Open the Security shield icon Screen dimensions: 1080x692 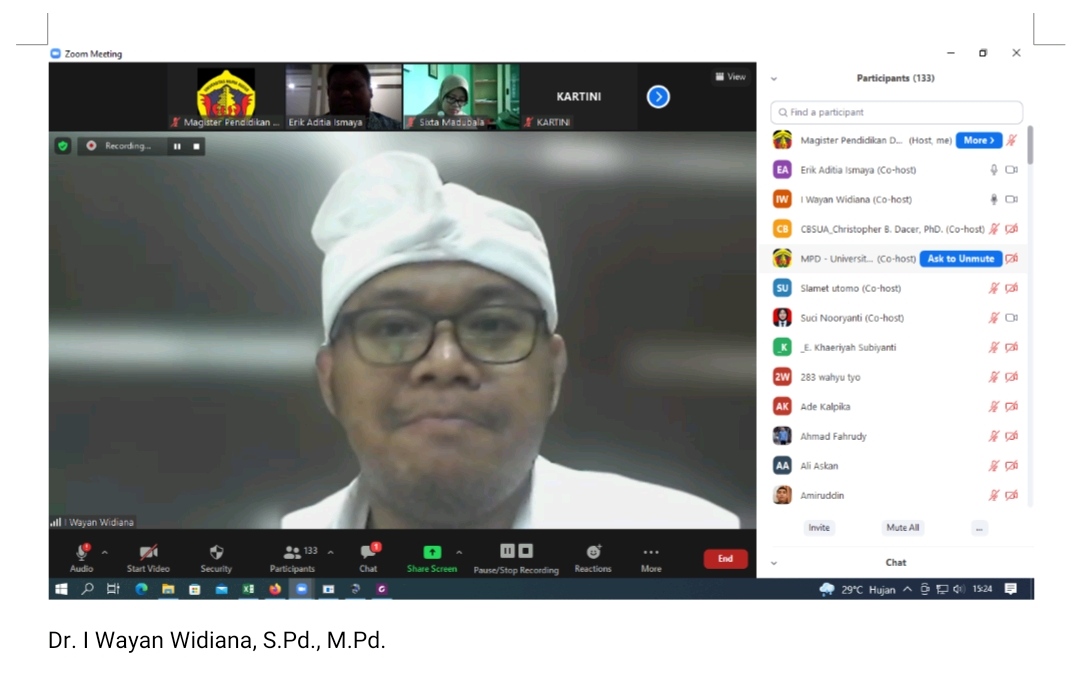pos(216,552)
